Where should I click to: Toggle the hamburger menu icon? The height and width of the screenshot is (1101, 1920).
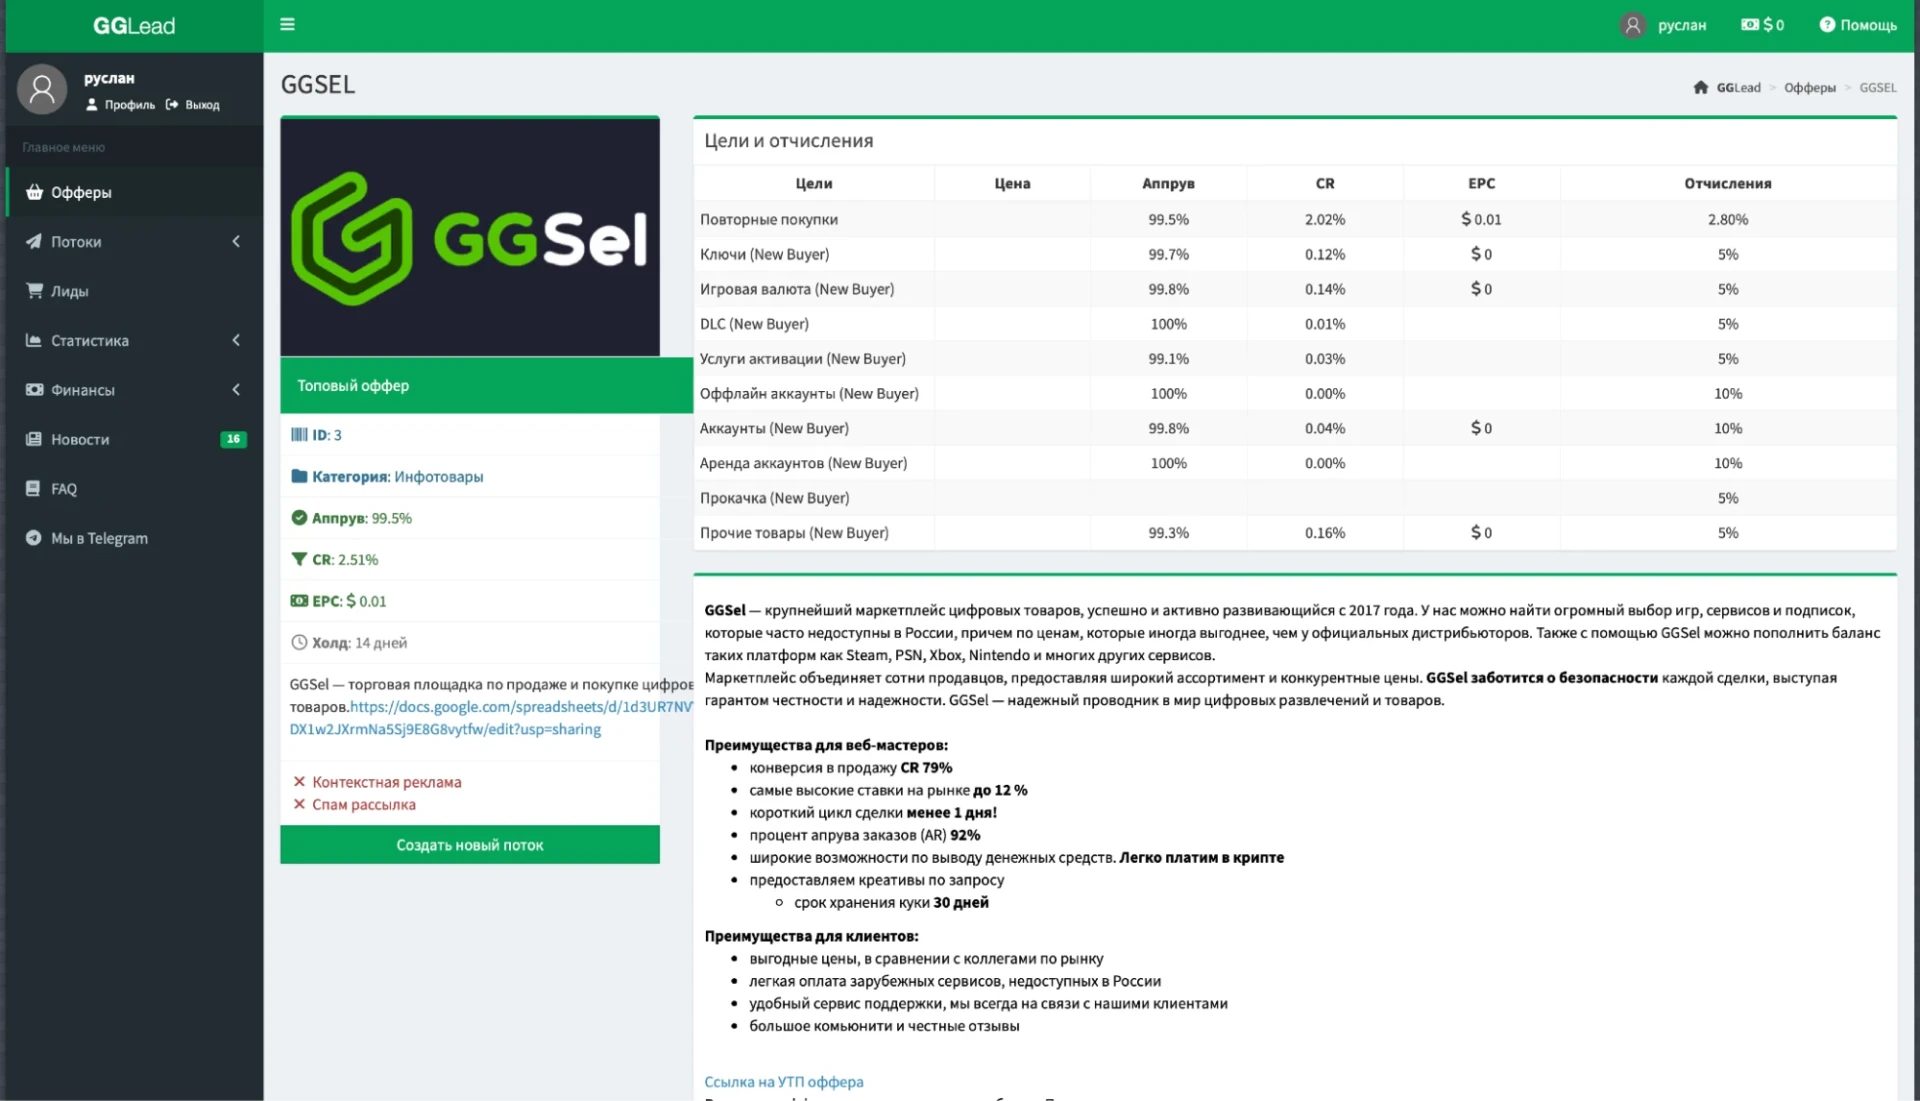click(287, 24)
